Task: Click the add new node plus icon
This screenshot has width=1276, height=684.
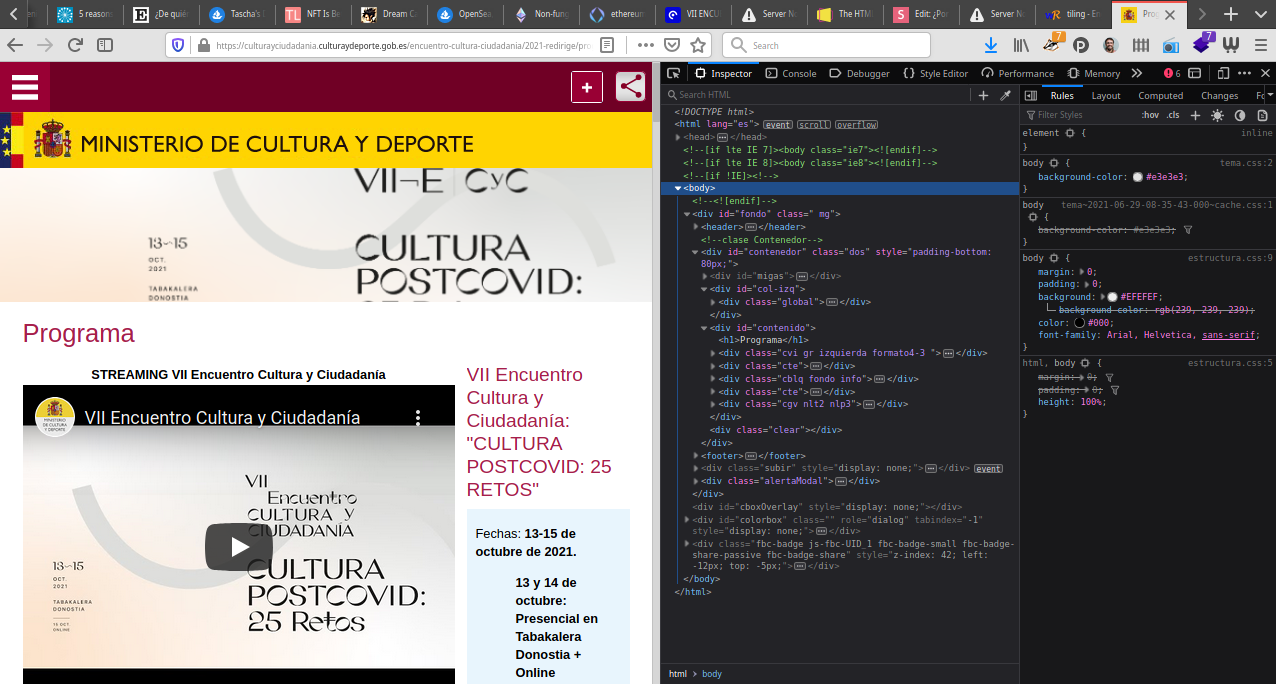Action: (983, 95)
